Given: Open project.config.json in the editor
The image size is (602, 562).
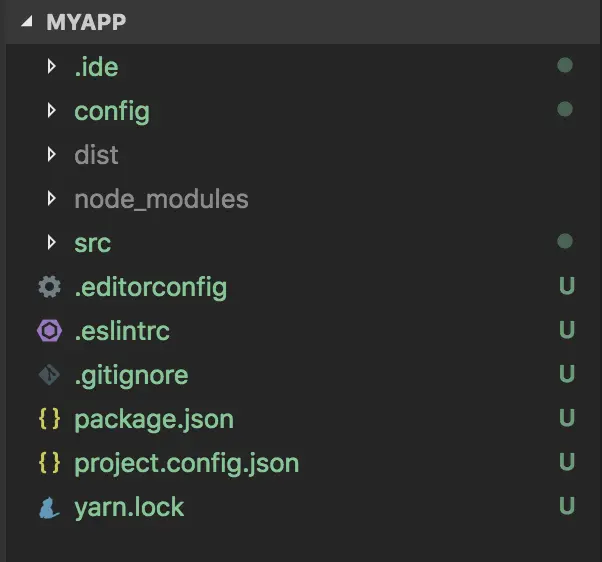Looking at the screenshot, I should tap(186, 464).
